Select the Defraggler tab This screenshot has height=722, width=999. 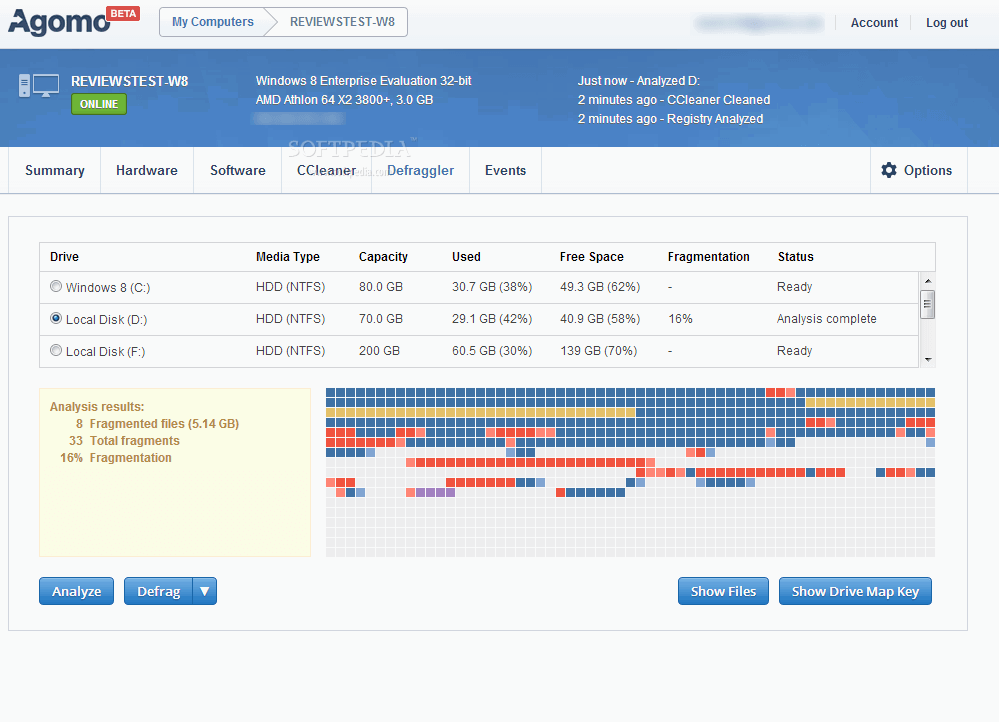(x=420, y=170)
